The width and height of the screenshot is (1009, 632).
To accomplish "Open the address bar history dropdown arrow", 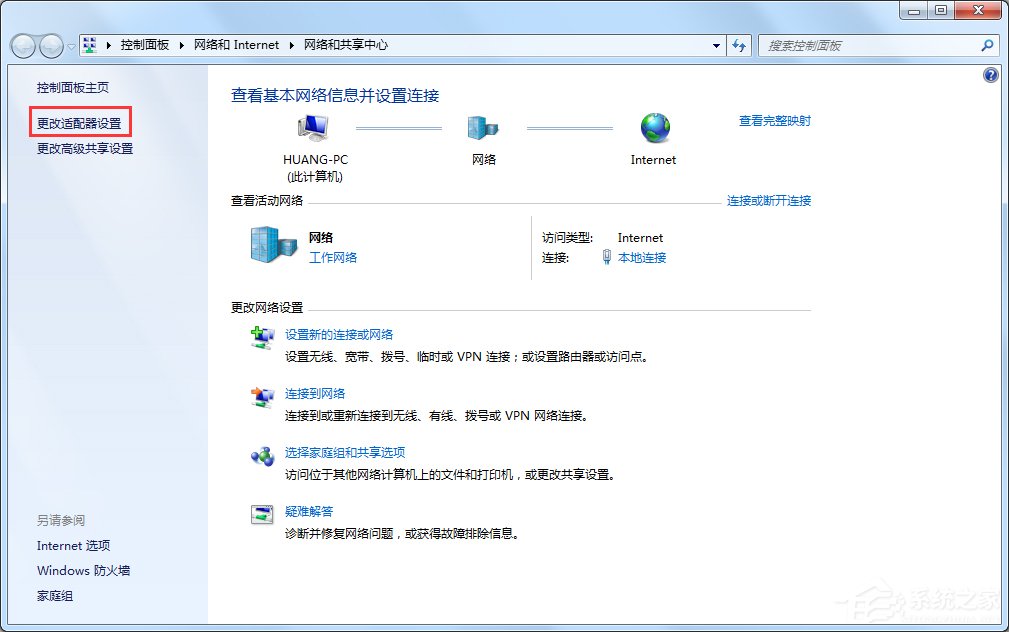I will [x=715, y=45].
